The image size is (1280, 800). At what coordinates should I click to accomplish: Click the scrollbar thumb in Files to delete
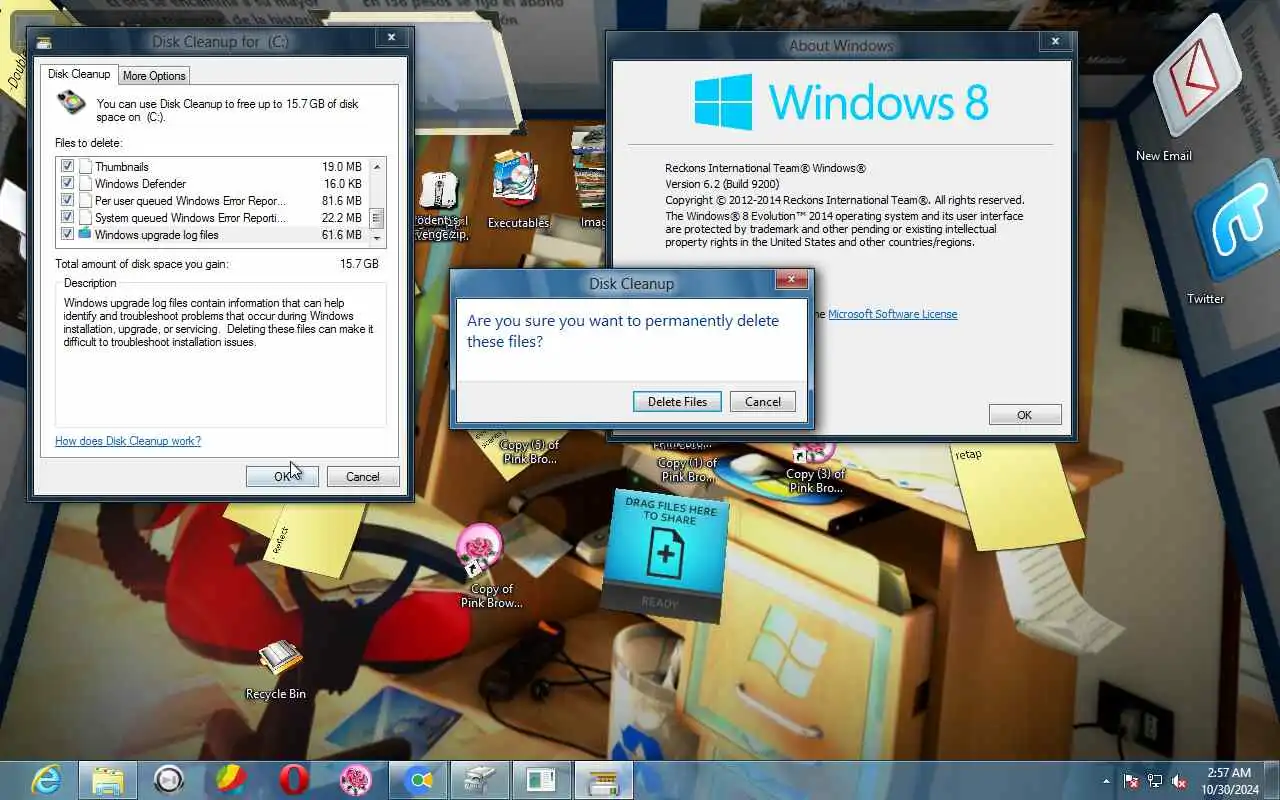377,217
